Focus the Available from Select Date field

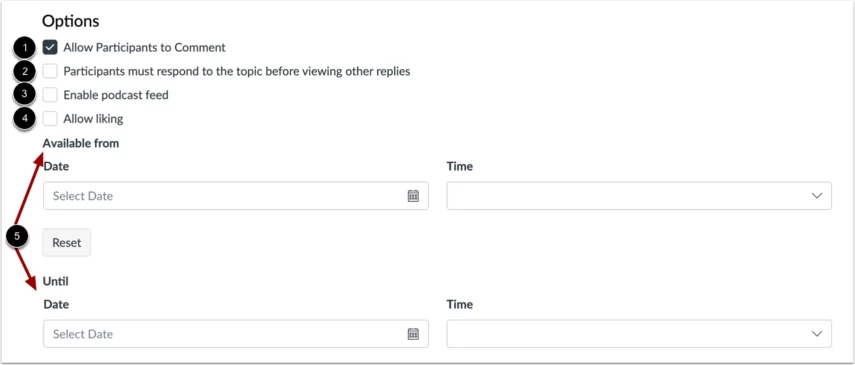pyautogui.click(x=236, y=196)
